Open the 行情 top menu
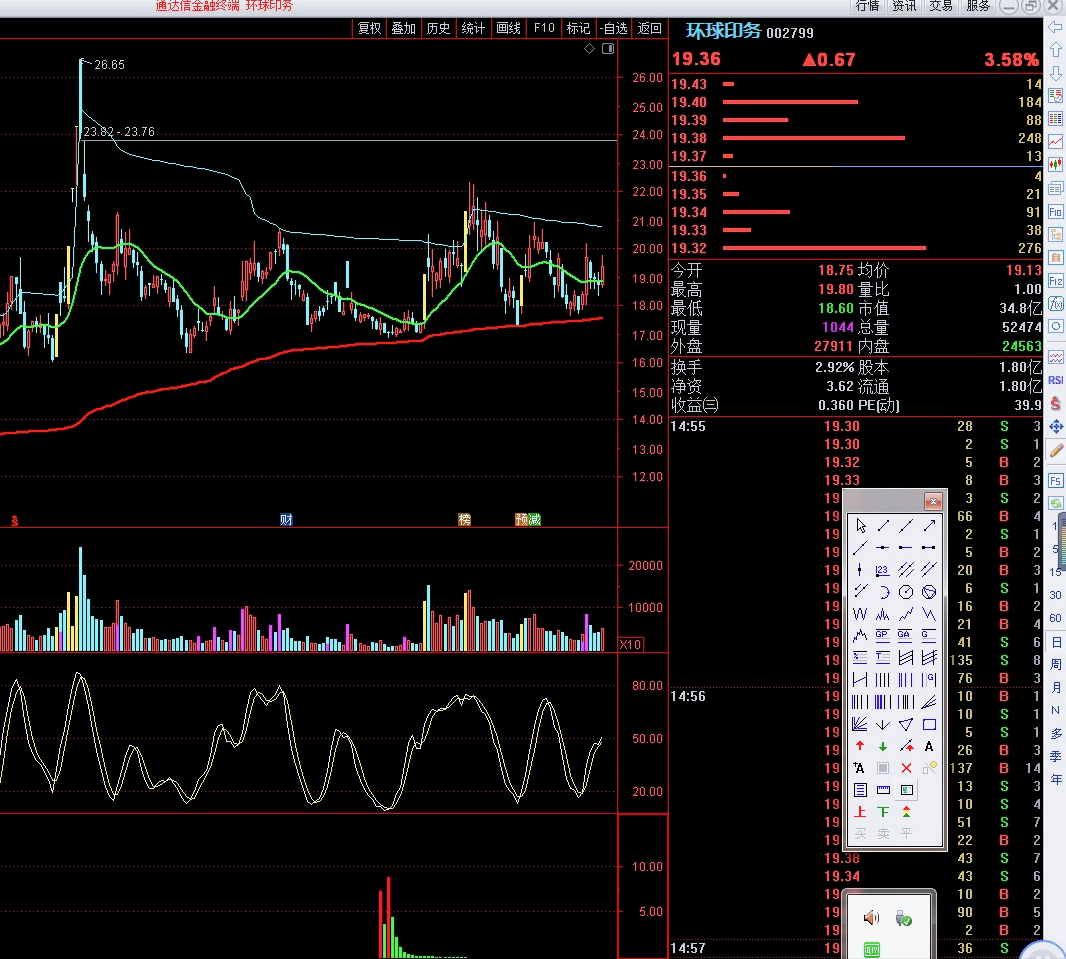The height and width of the screenshot is (959, 1066). (x=867, y=6)
